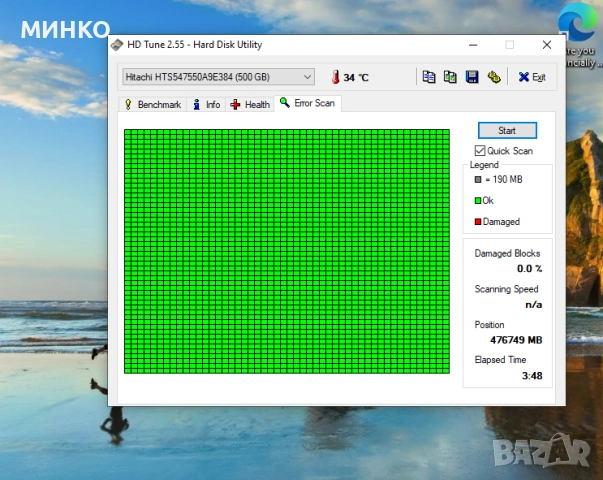Screen dimensions: 603x480
Task: Click the gray 190 MB legend square
Action: 478,180
